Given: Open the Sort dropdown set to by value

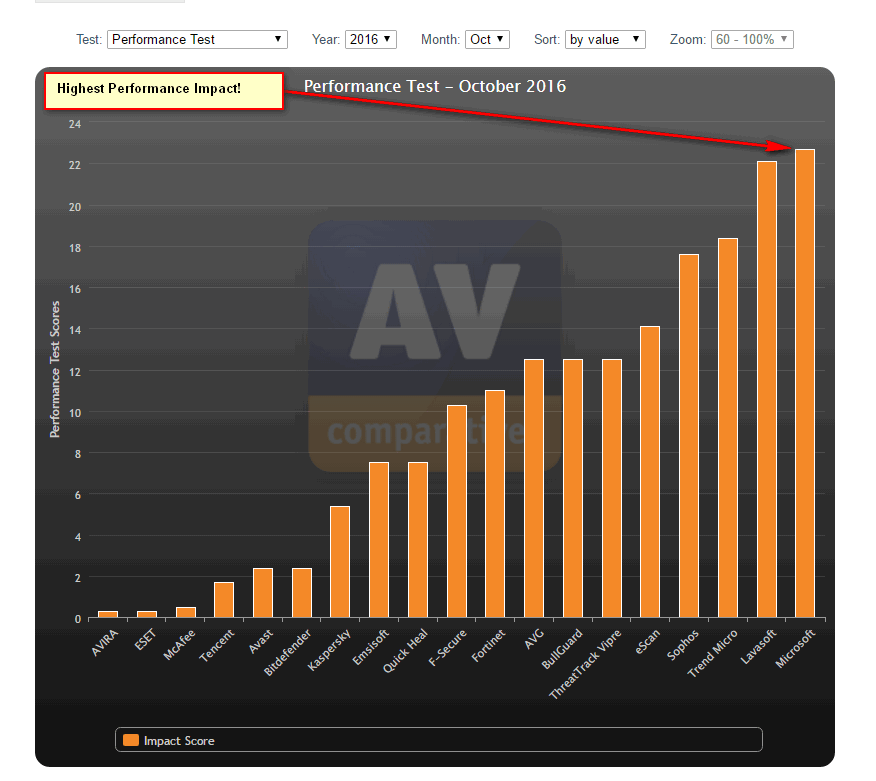Looking at the screenshot, I should pos(605,40).
